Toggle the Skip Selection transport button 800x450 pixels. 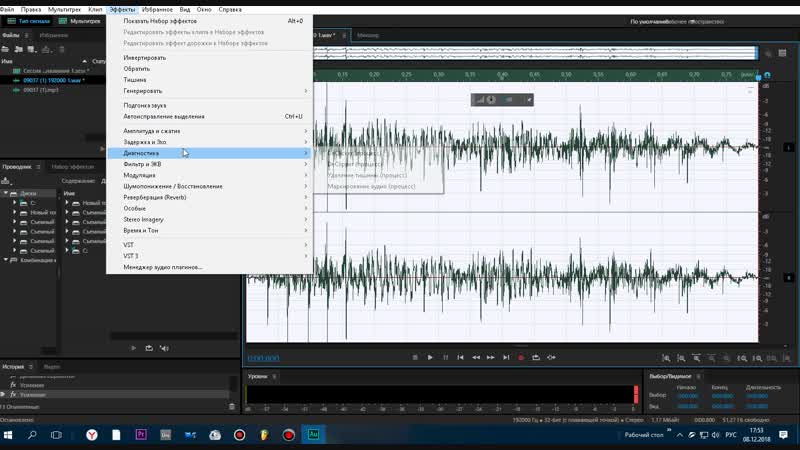pyautogui.click(x=552, y=358)
